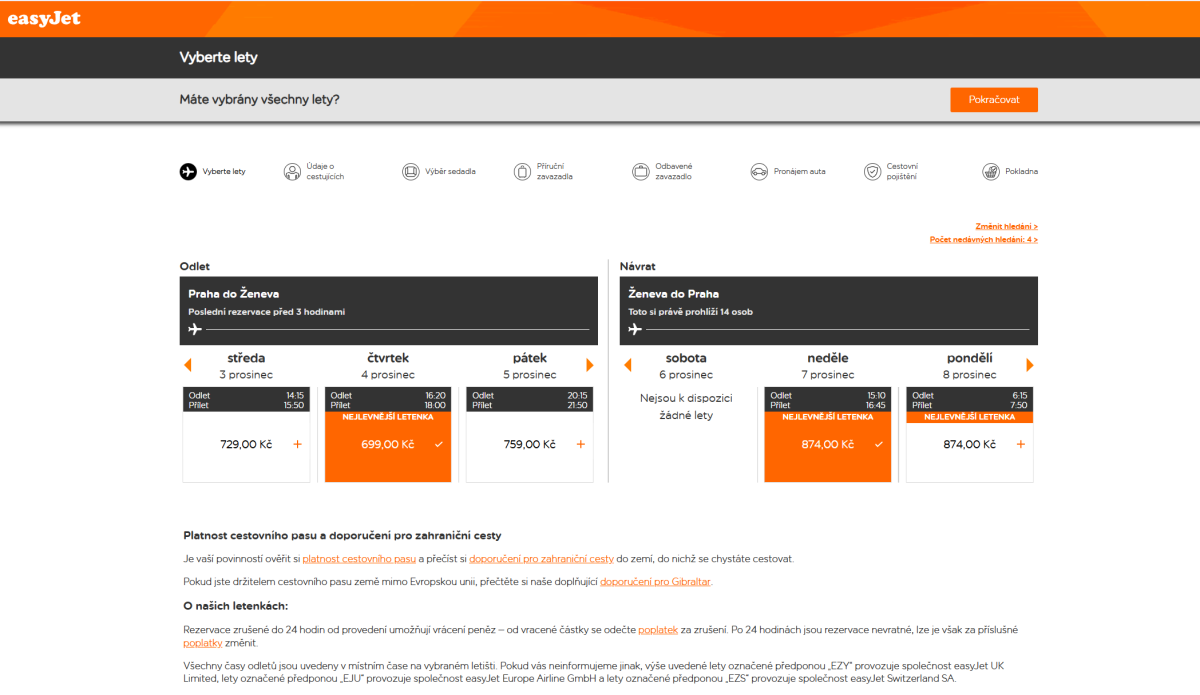Show earlier return dates with left arrow
1200x695 pixels.
(627, 365)
